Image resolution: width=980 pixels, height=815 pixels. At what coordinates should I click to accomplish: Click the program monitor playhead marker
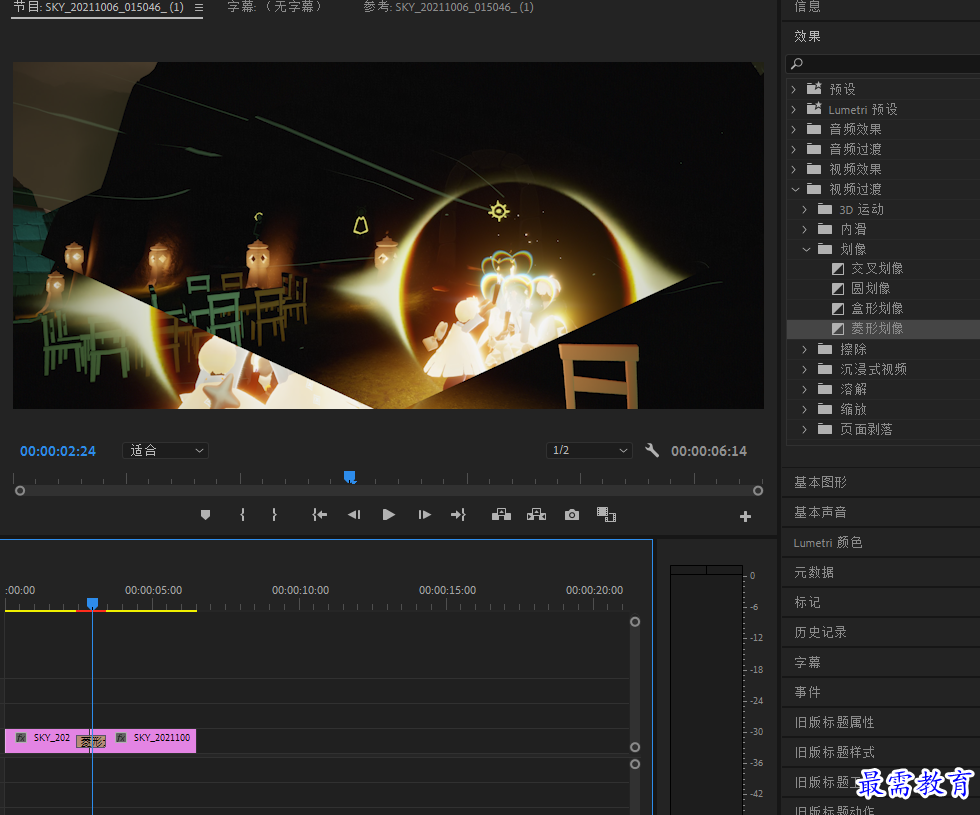pyautogui.click(x=350, y=478)
